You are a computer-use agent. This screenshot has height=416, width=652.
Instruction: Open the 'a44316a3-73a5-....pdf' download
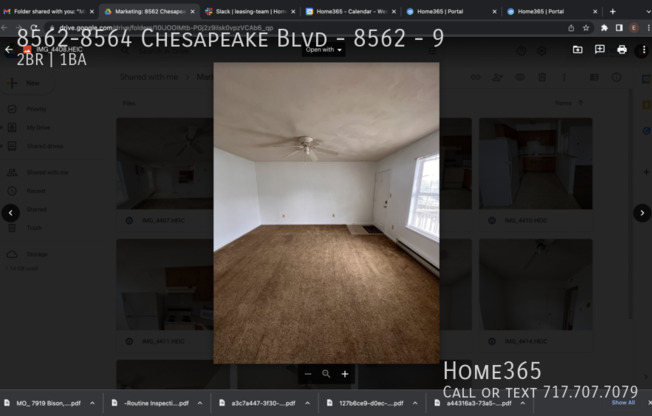point(474,403)
